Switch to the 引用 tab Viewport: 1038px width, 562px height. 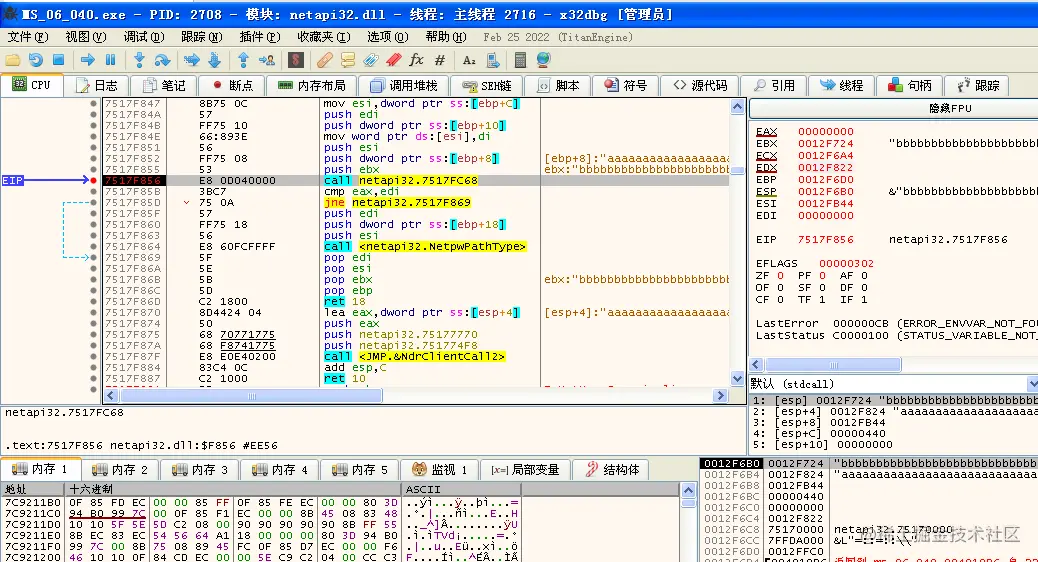pyautogui.click(x=774, y=85)
